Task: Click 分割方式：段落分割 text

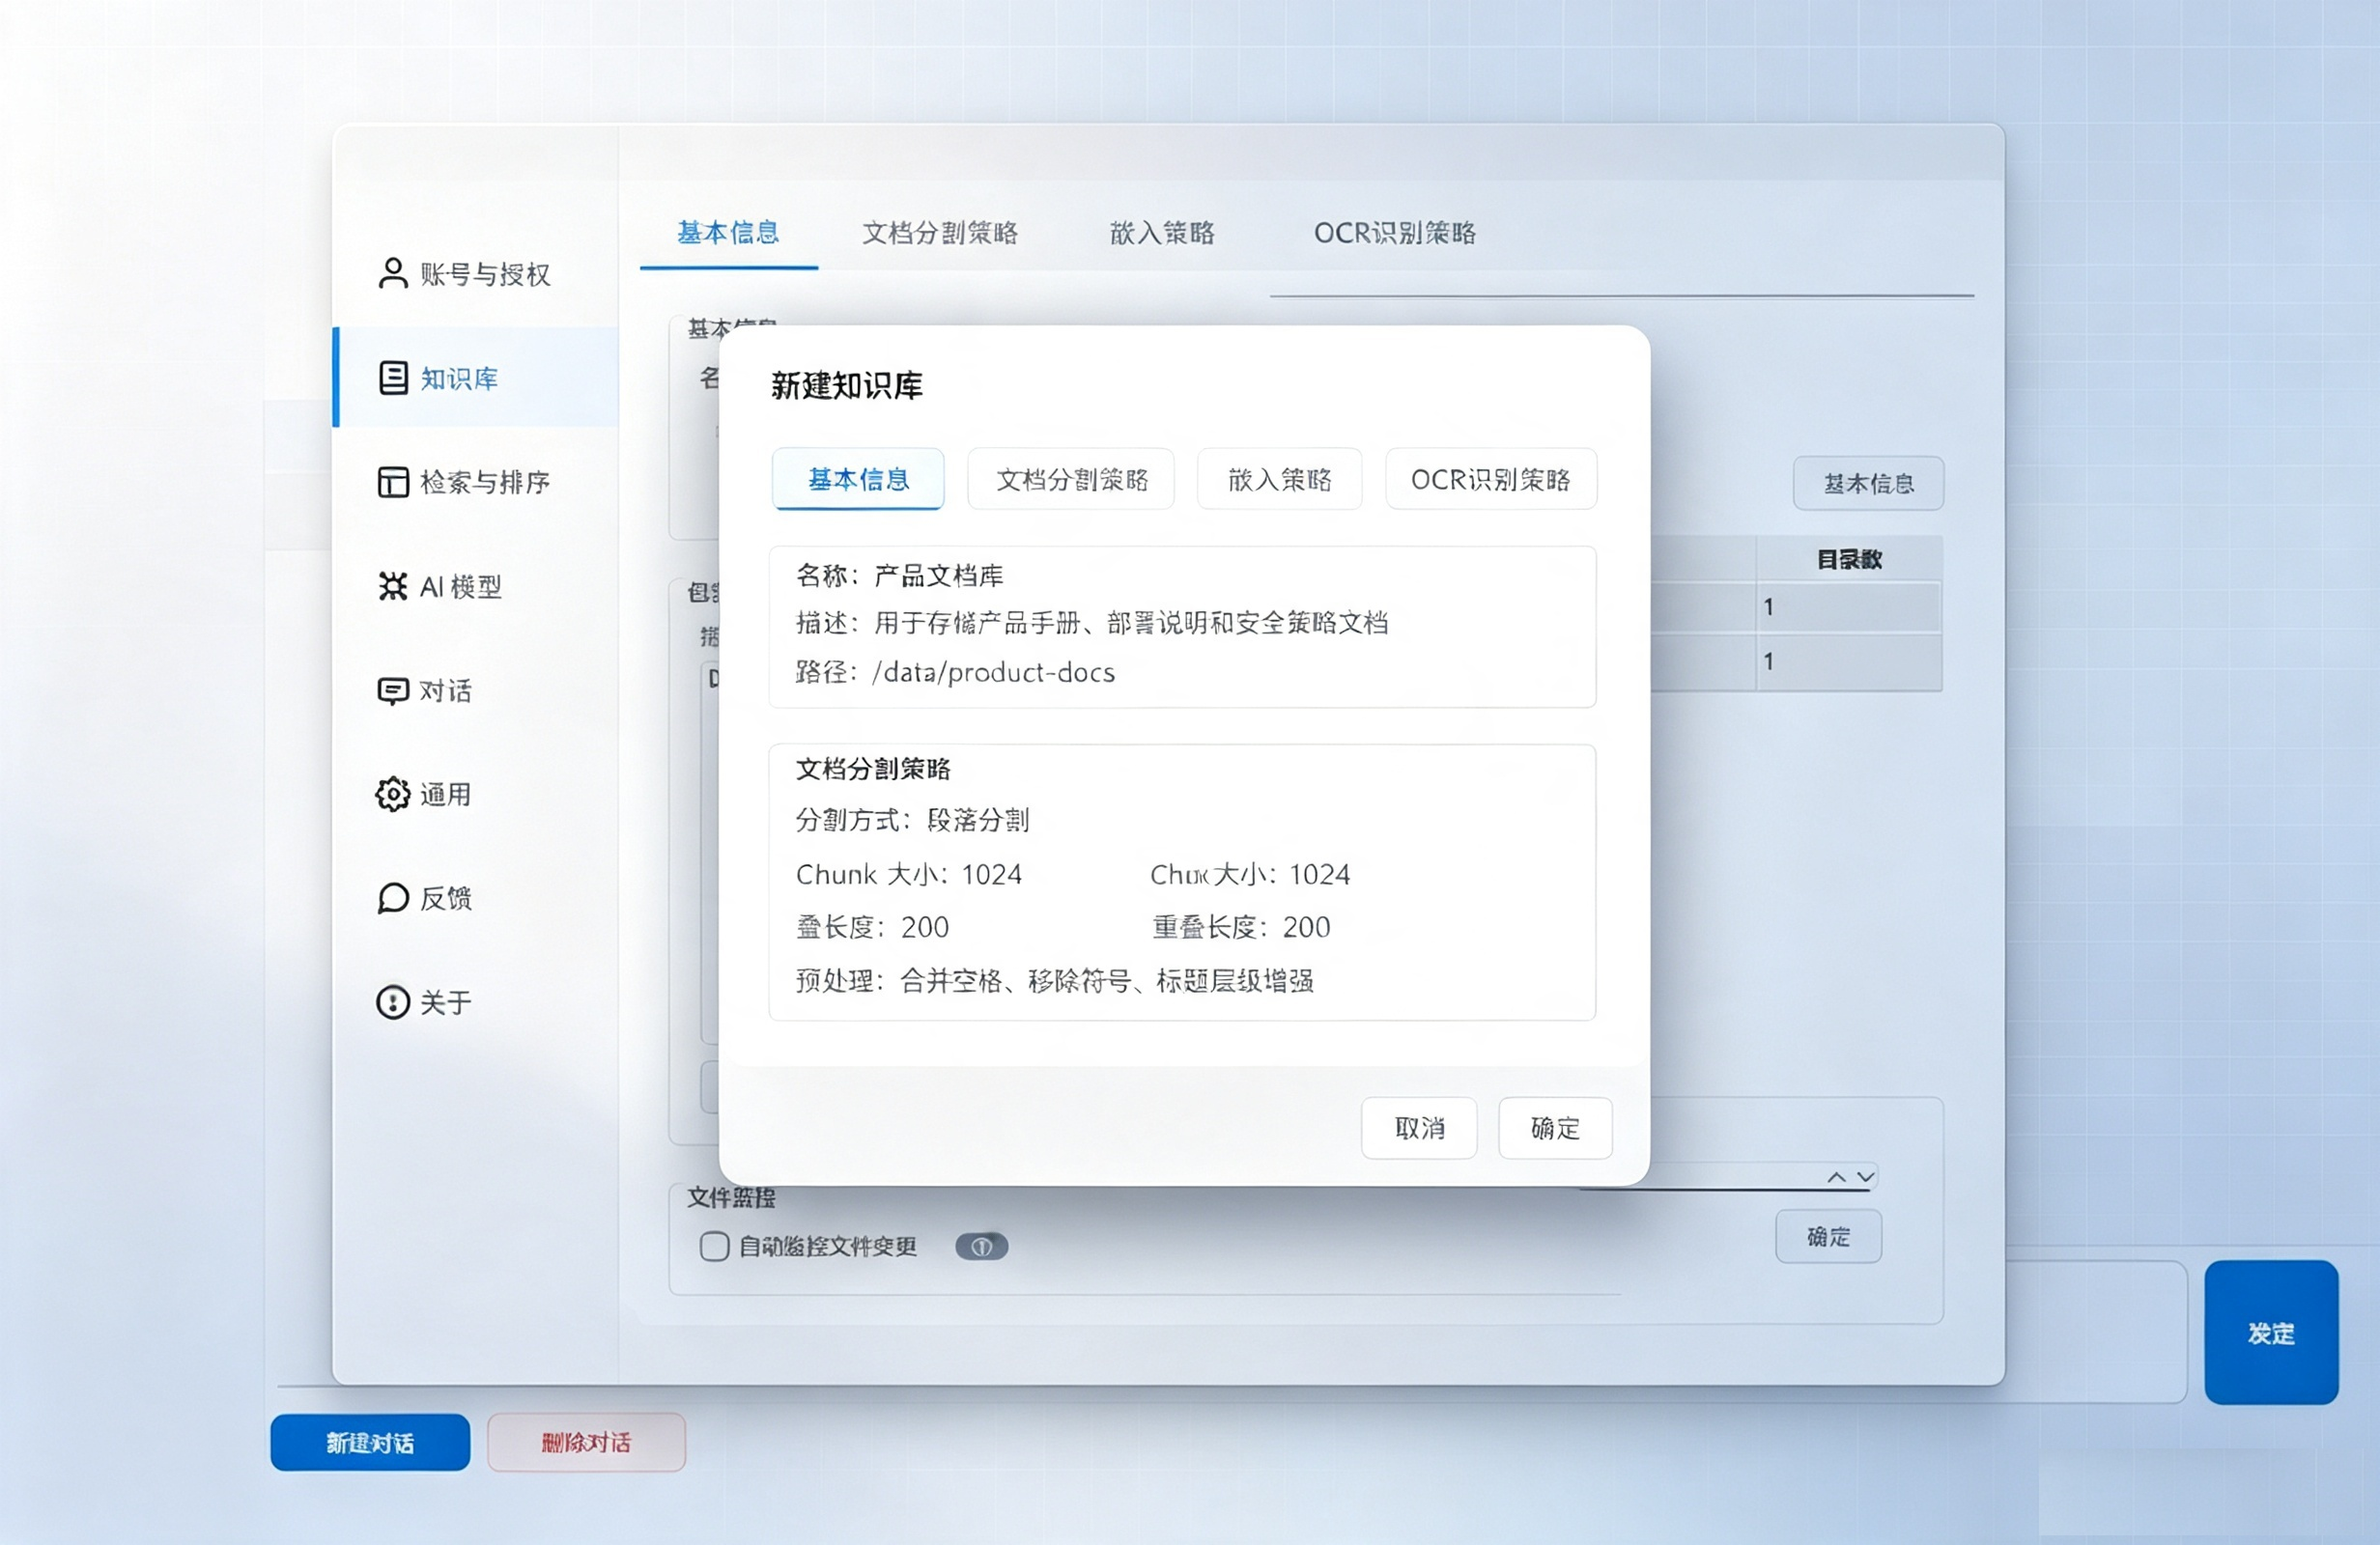Action: pos(912,820)
